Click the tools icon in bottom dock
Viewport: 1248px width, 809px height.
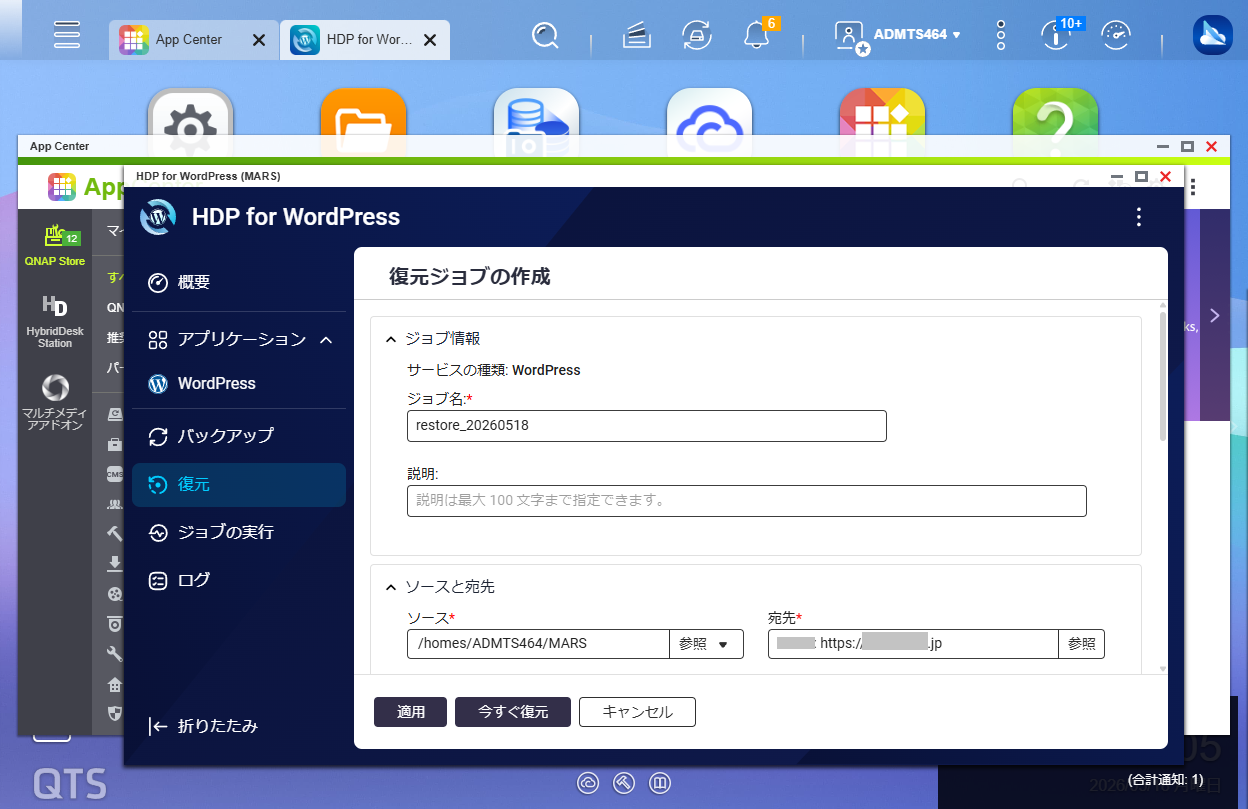click(x=624, y=782)
